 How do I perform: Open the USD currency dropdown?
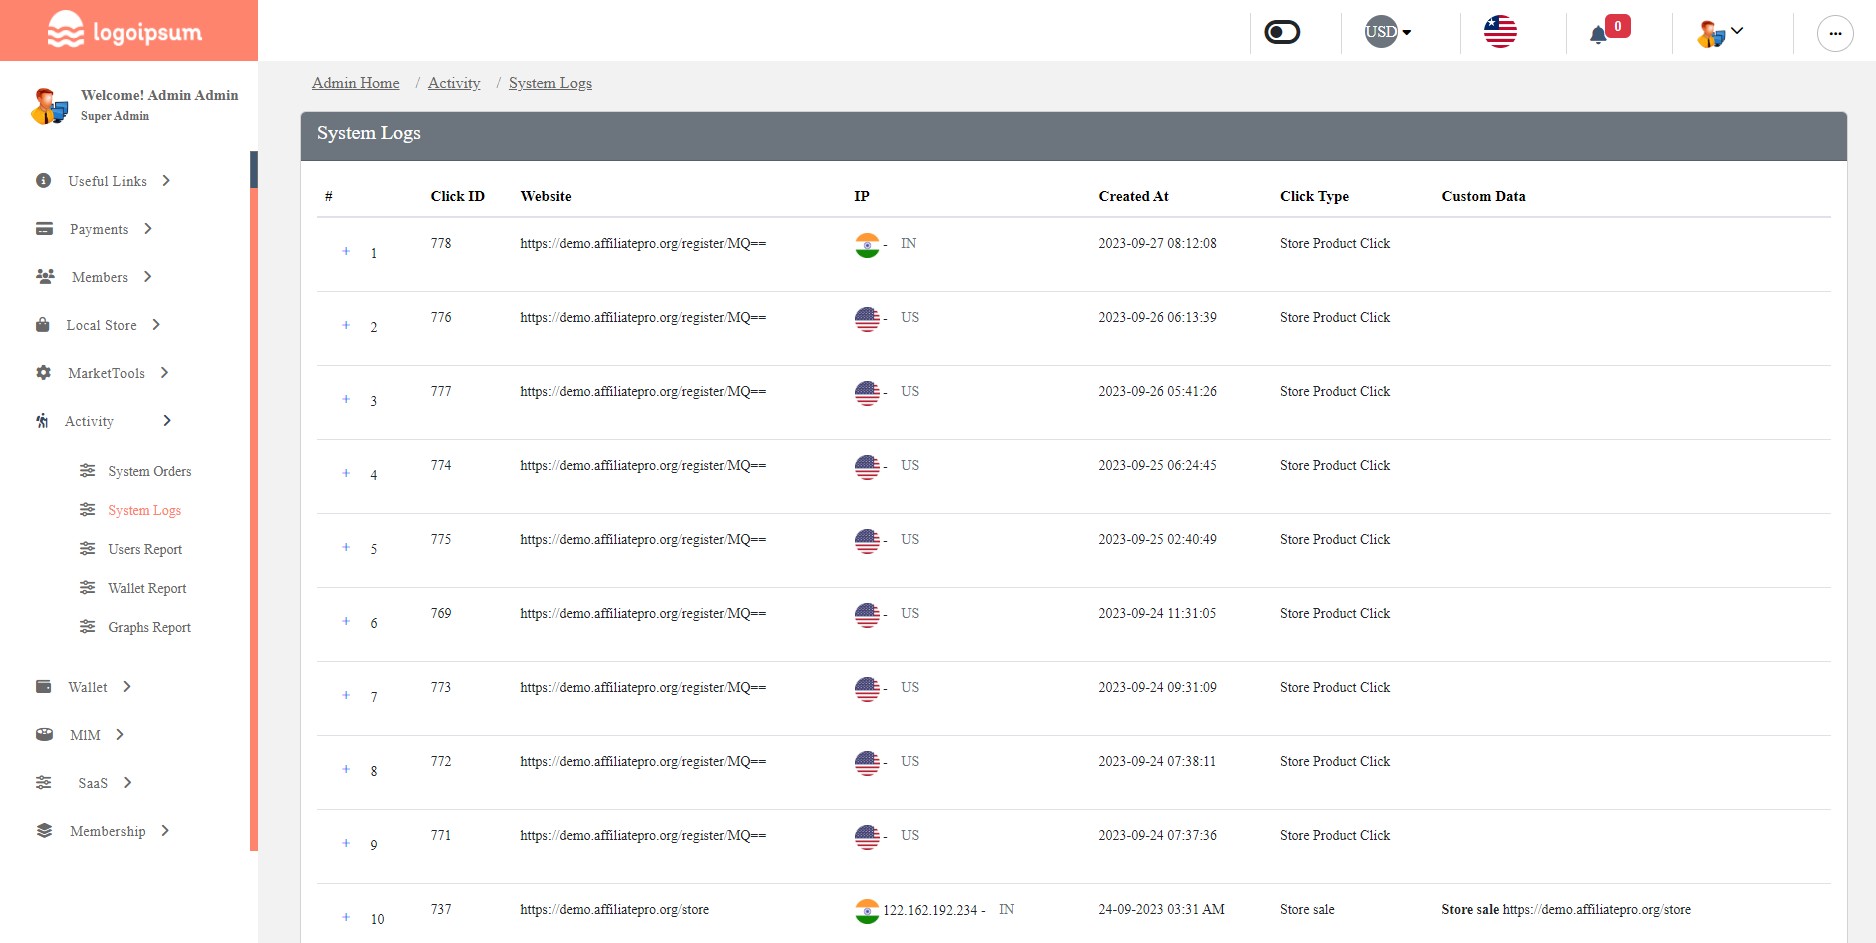coord(1388,32)
